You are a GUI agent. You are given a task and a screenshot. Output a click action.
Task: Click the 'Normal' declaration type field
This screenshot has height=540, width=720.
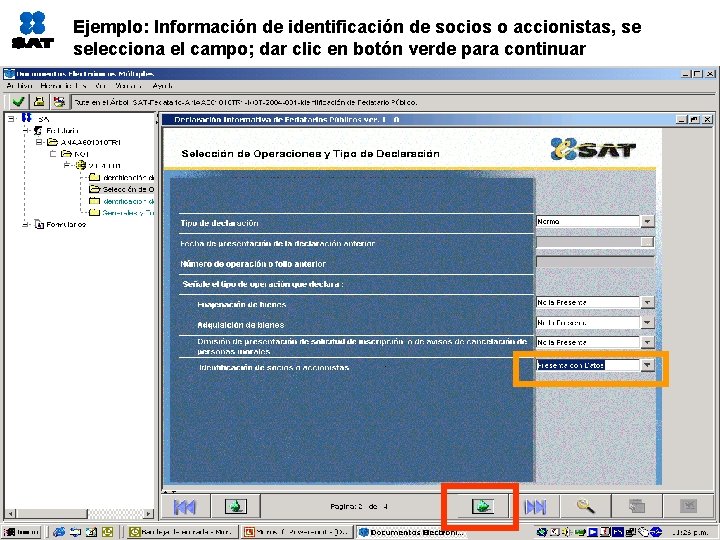click(x=588, y=222)
